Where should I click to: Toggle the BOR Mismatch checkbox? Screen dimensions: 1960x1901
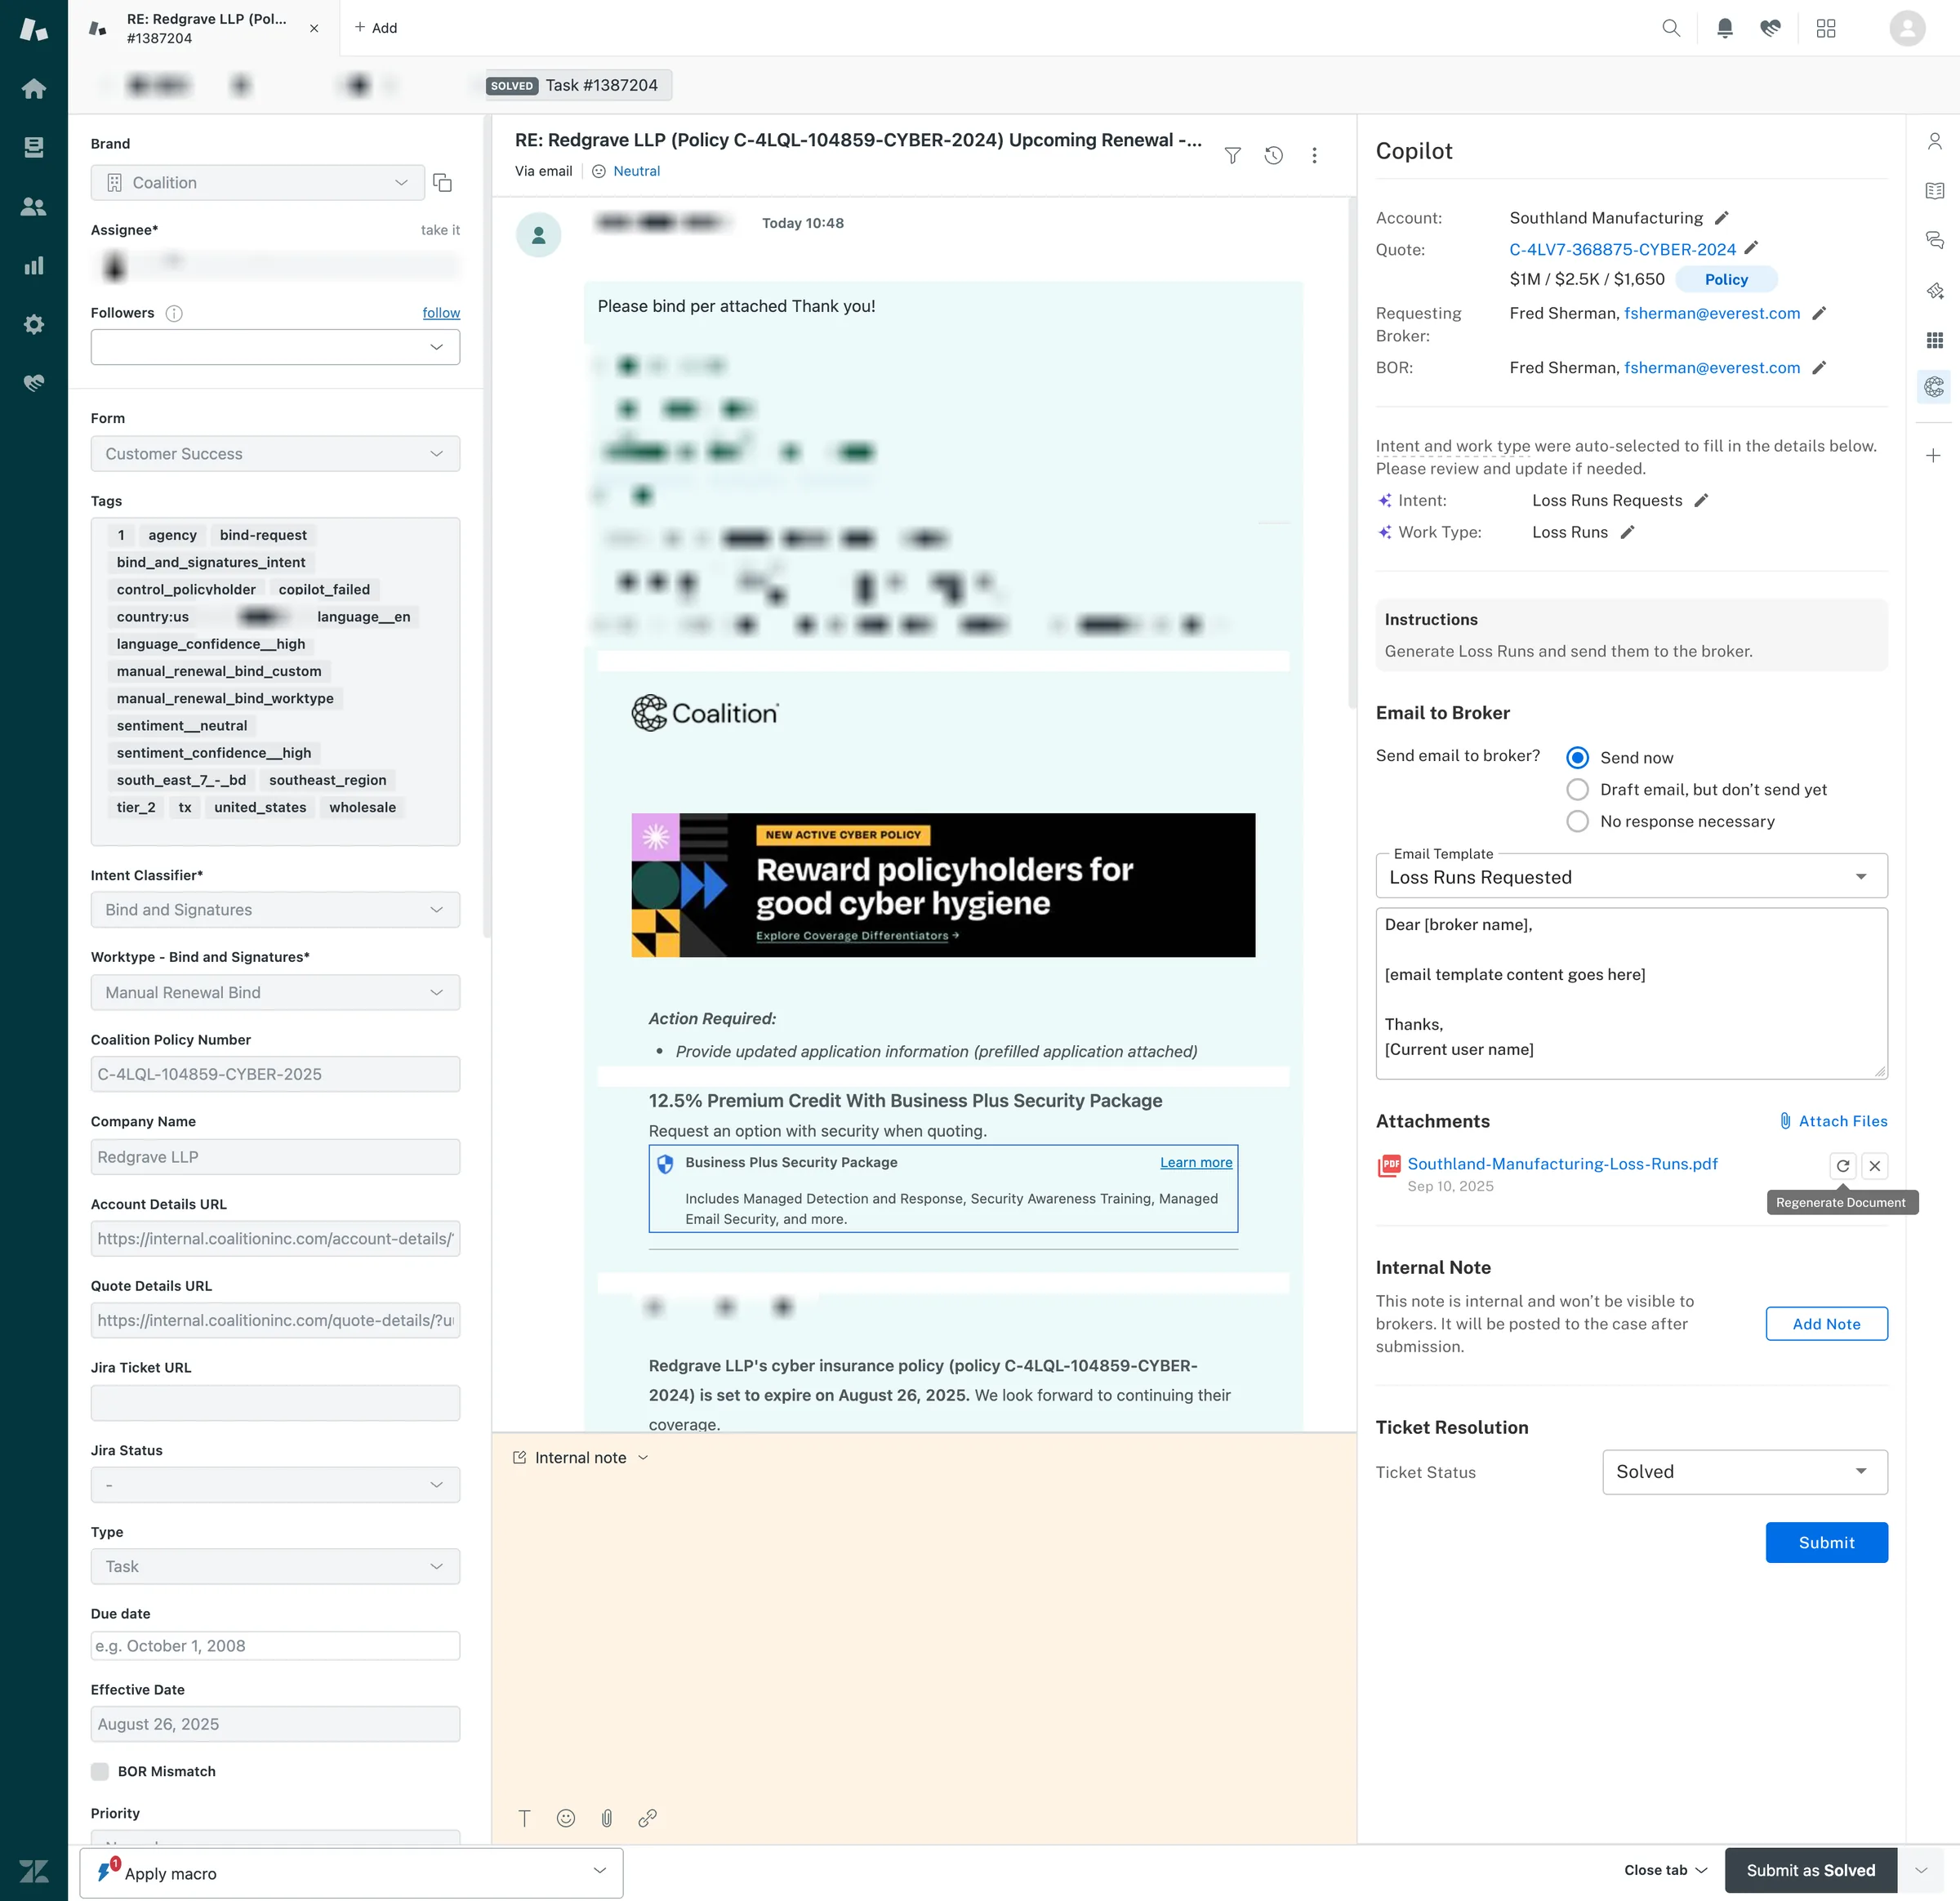(x=100, y=1771)
